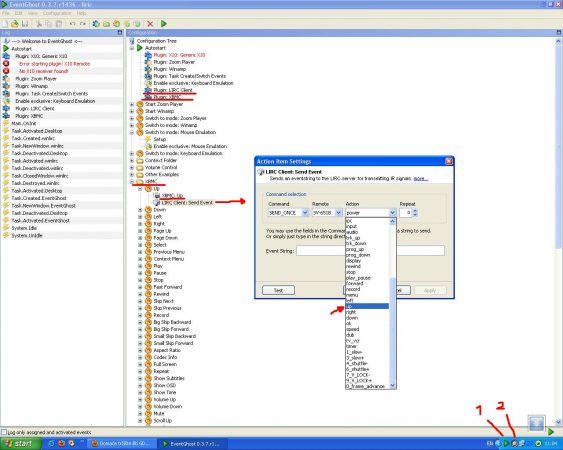Select 'Plugin: LIRC Client' in Configuration tree

click(x=173, y=90)
